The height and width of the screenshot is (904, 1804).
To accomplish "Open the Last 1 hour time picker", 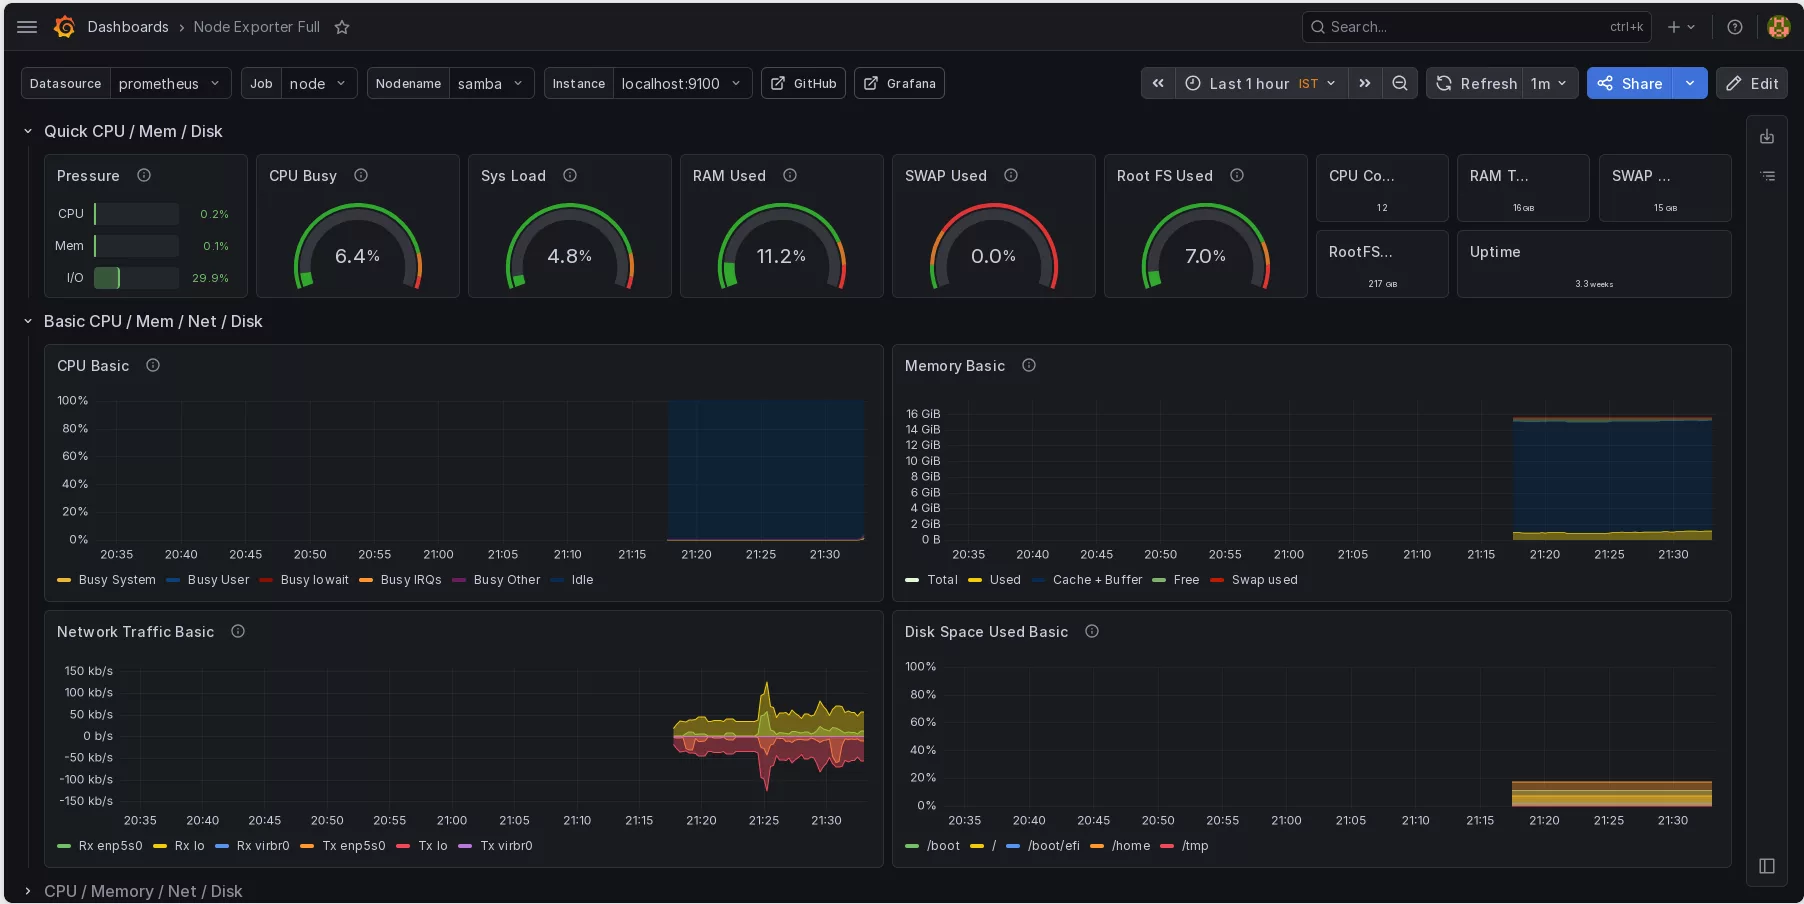I will [1260, 83].
